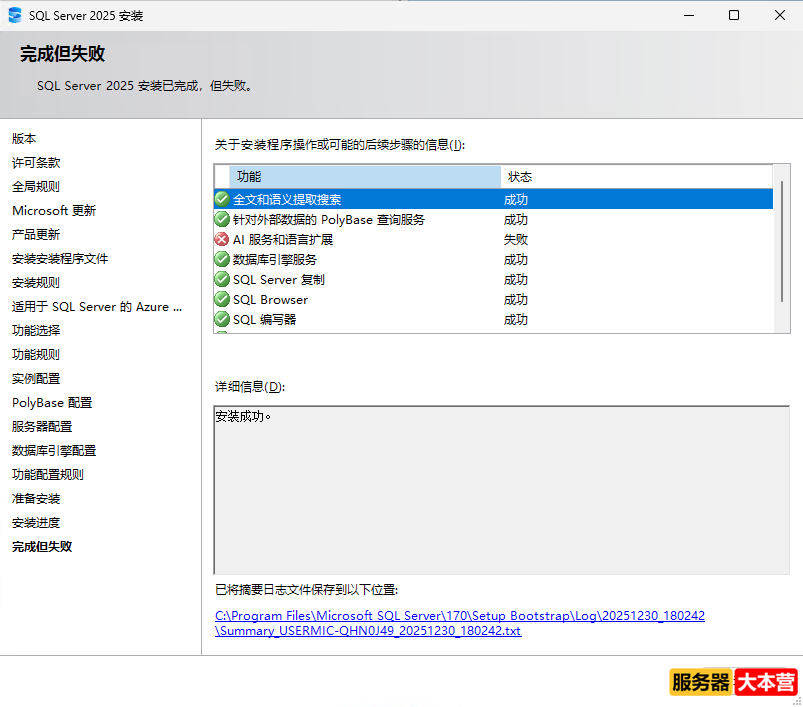The image size is (803, 707).
Task: Select 实例配置 step in the sidebar
Action: coord(36,378)
